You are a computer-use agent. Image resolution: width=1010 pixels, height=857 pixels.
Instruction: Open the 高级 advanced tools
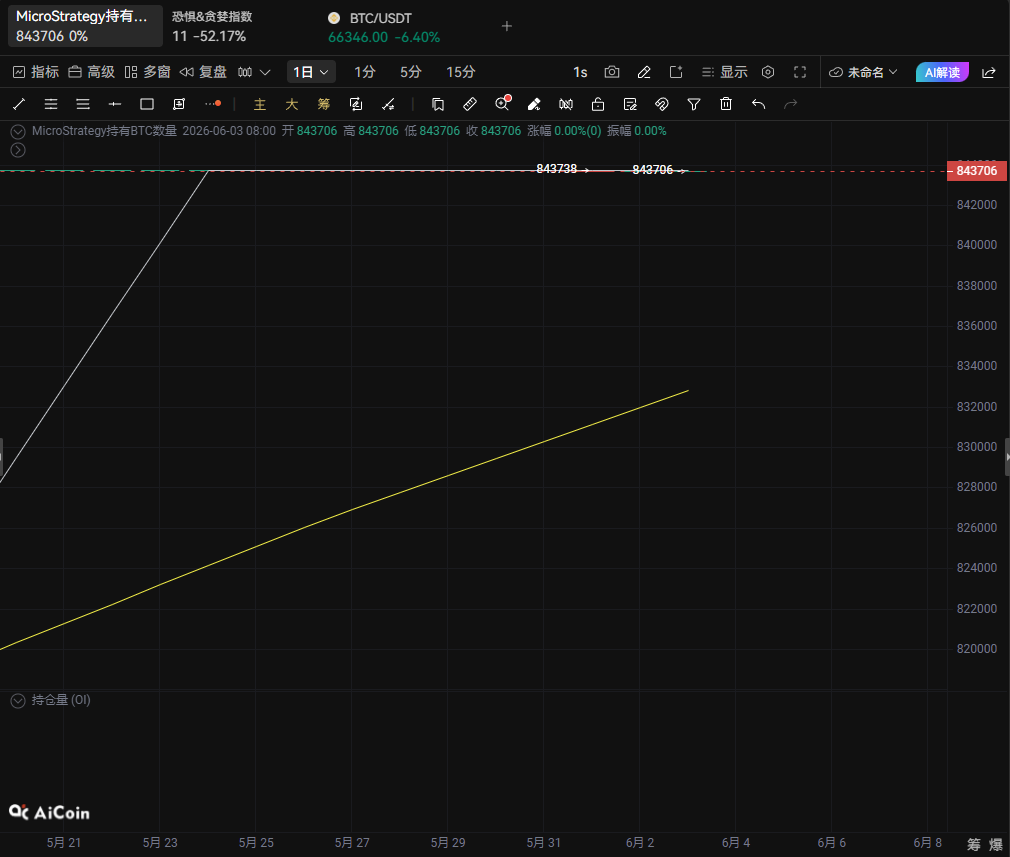(x=91, y=72)
